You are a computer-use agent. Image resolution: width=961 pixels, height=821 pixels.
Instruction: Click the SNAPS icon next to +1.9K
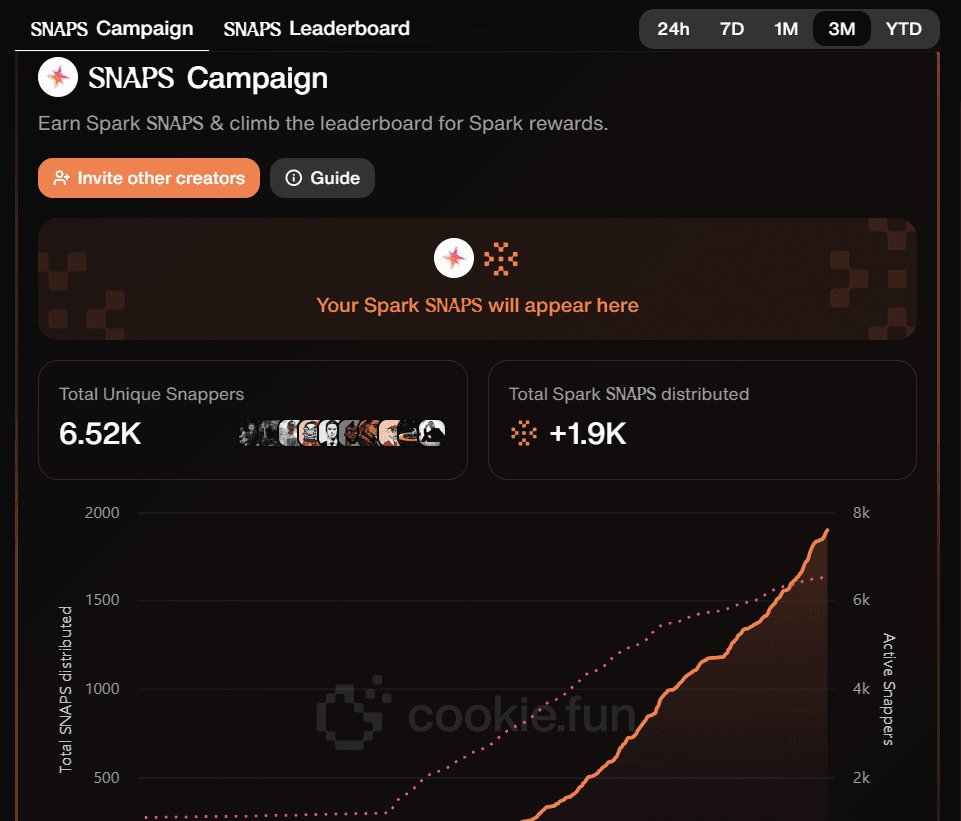tap(523, 432)
